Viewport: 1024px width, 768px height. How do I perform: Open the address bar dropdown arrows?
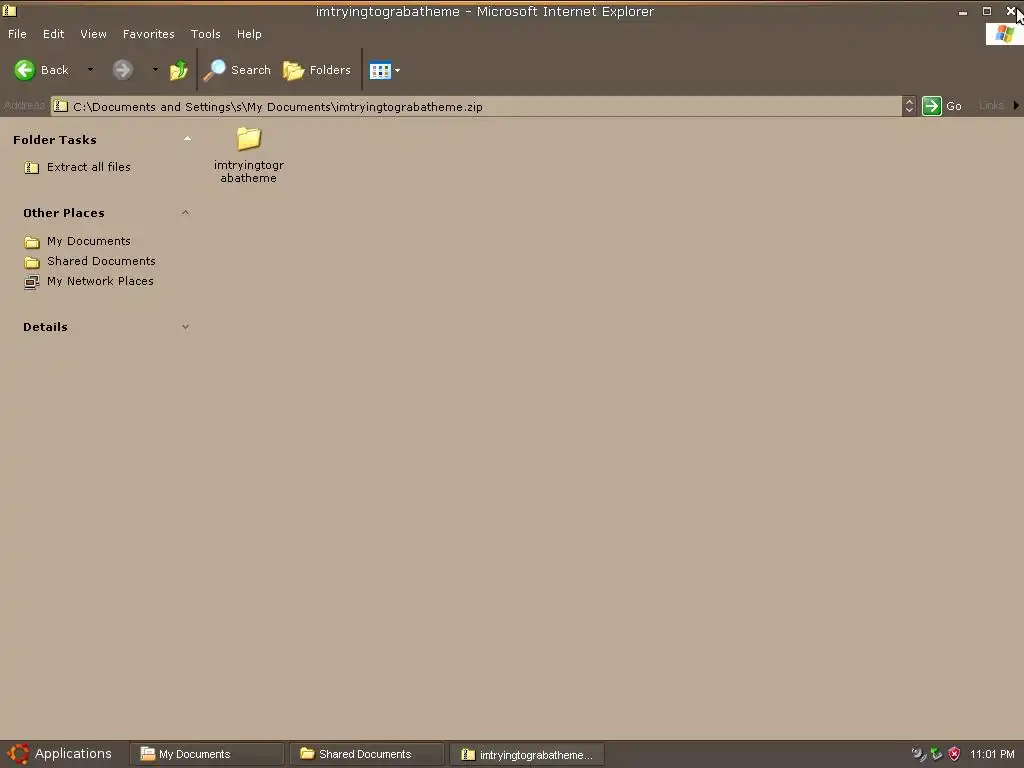click(909, 106)
